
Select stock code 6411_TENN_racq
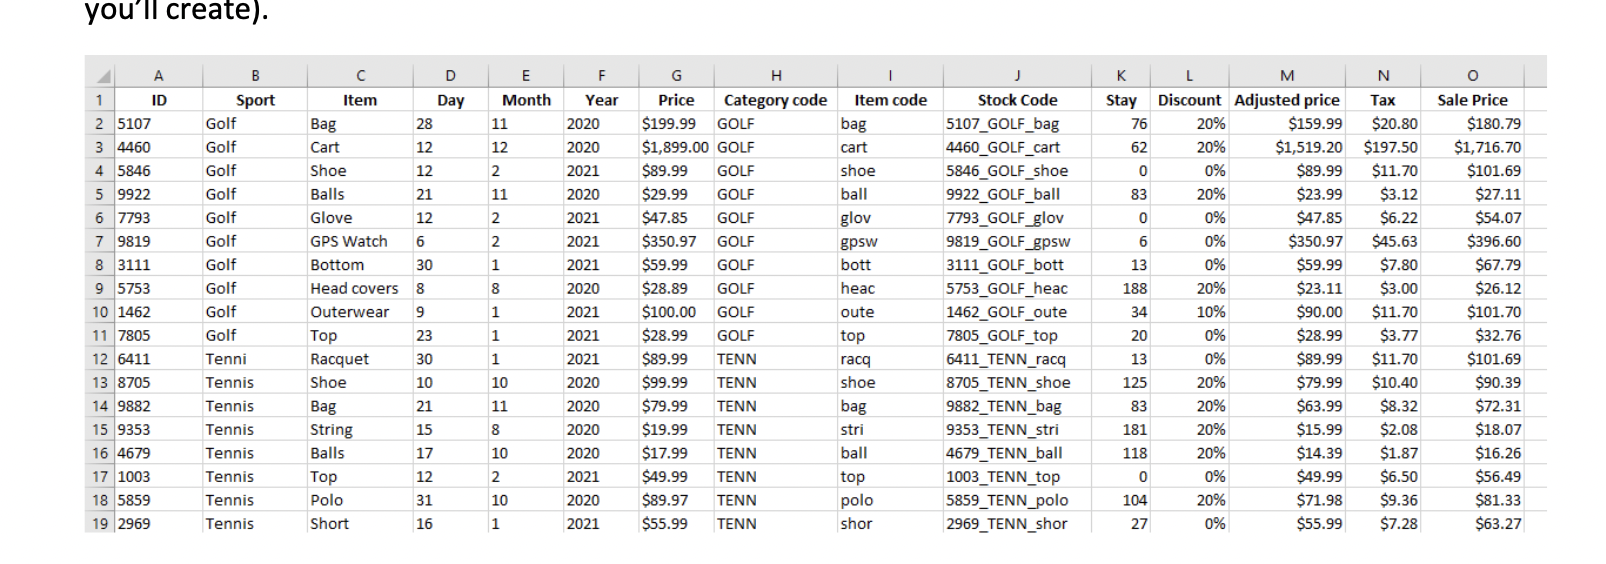1017,359
